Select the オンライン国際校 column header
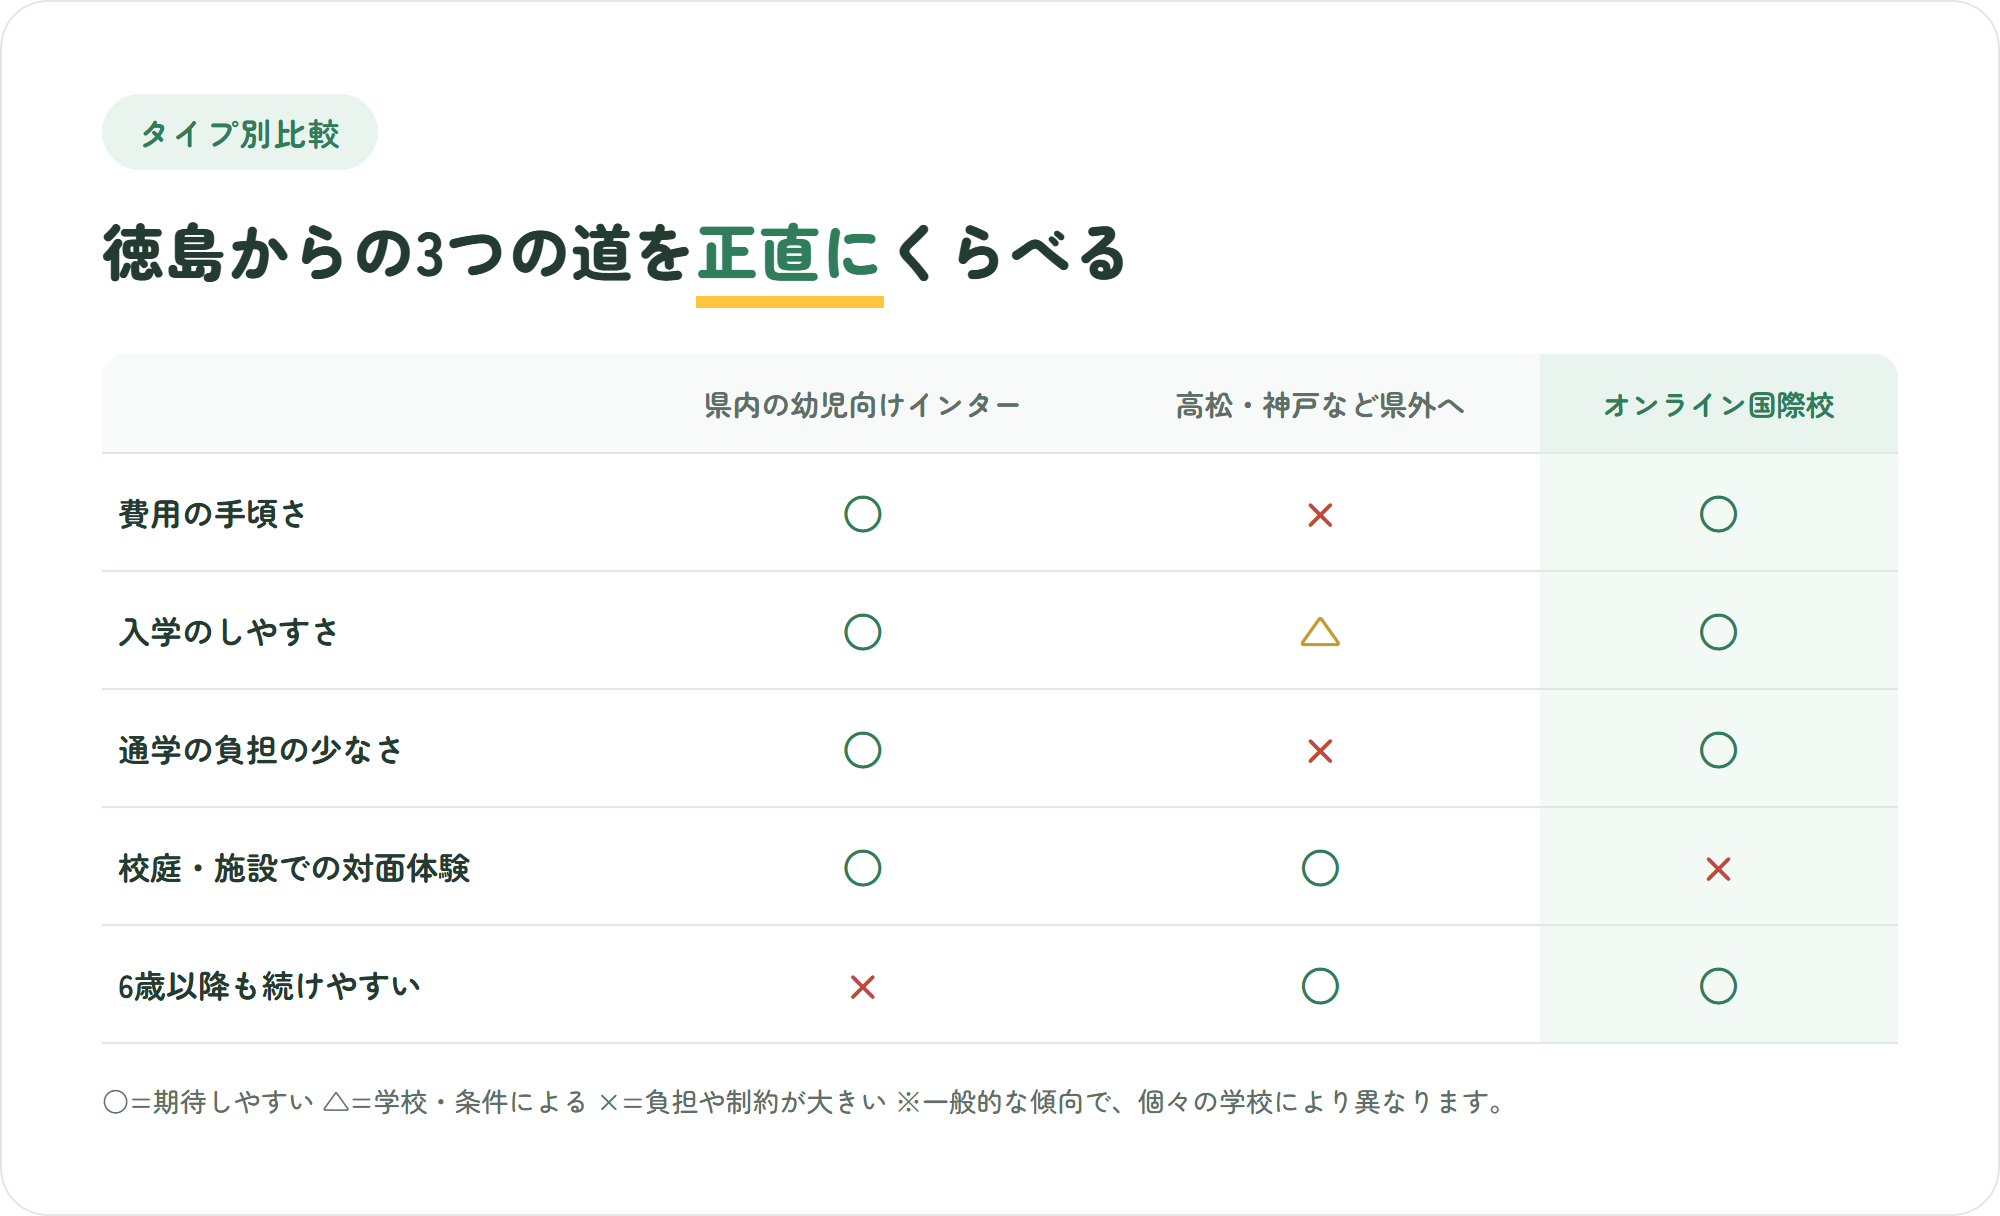Screen dimensions: 2000x1216 click(x=1718, y=405)
